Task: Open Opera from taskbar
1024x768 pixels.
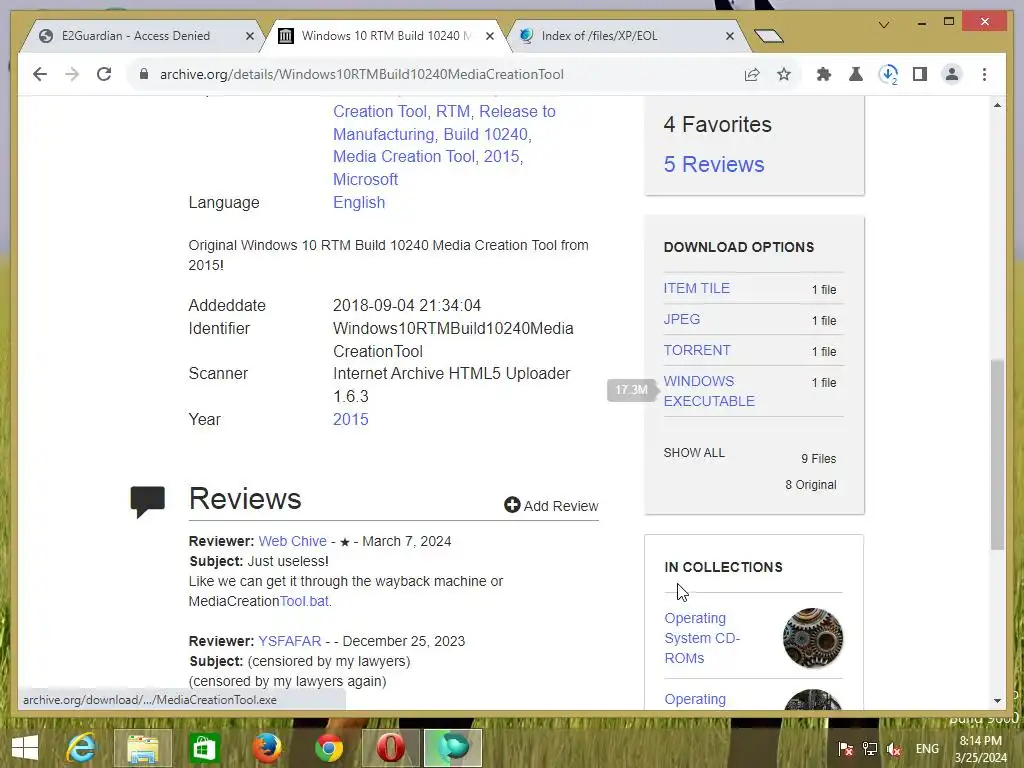Action: pyautogui.click(x=390, y=748)
